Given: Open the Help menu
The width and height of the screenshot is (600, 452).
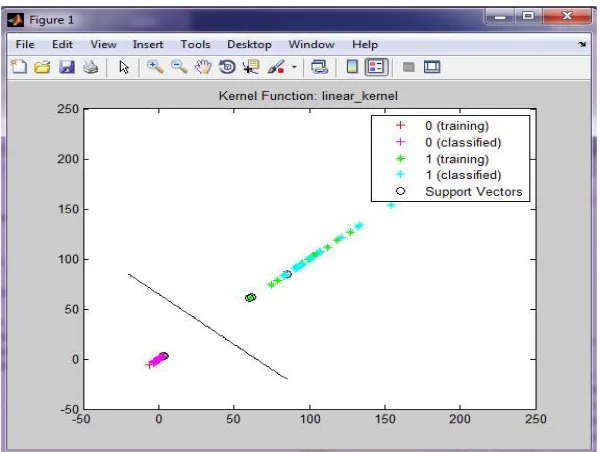Looking at the screenshot, I should point(365,44).
